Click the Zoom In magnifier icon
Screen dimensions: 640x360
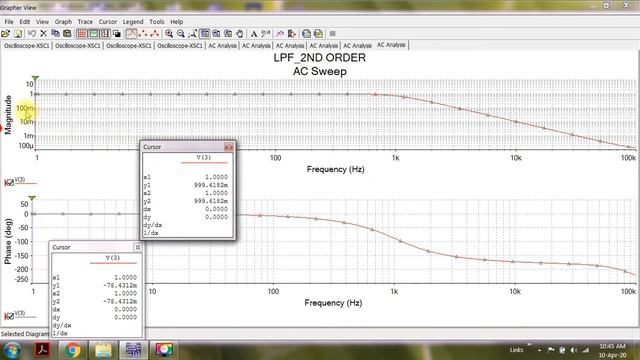pos(169,34)
